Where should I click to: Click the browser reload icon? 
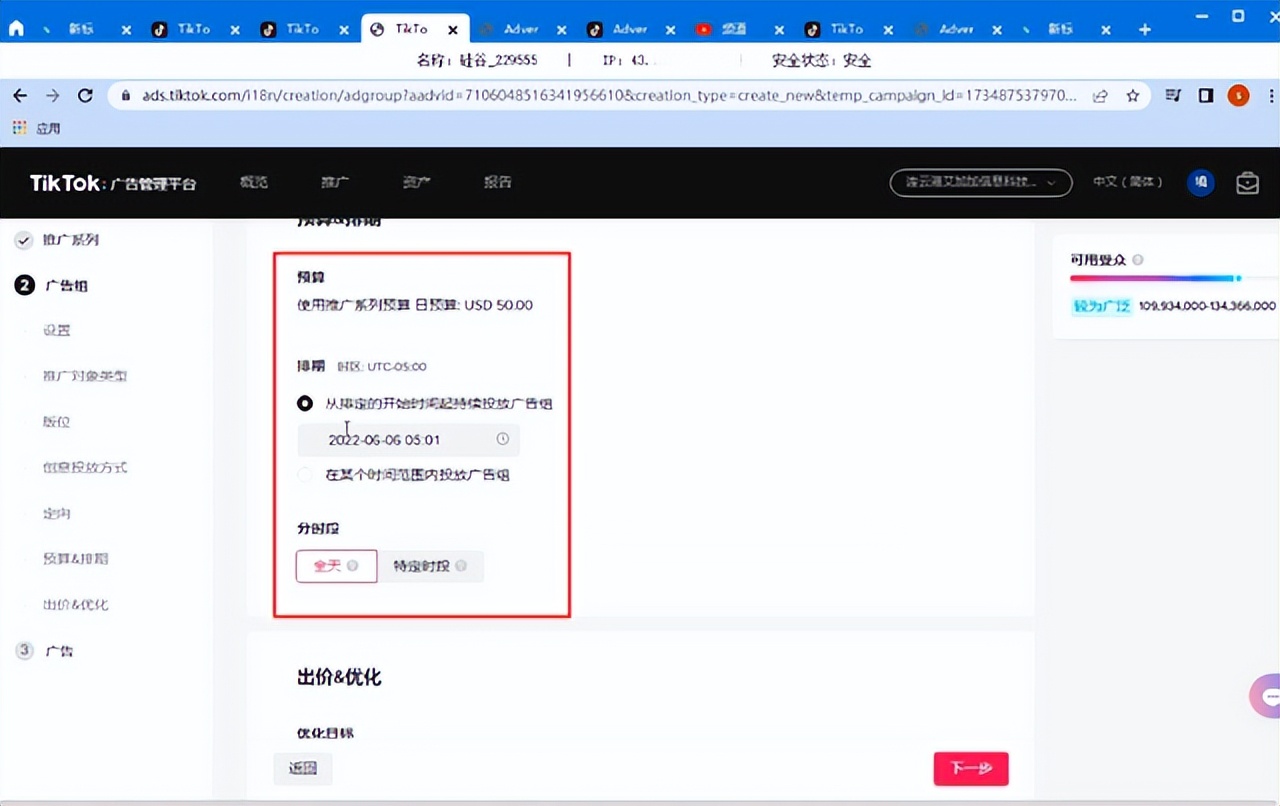pyautogui.click(x=85, y=96)
